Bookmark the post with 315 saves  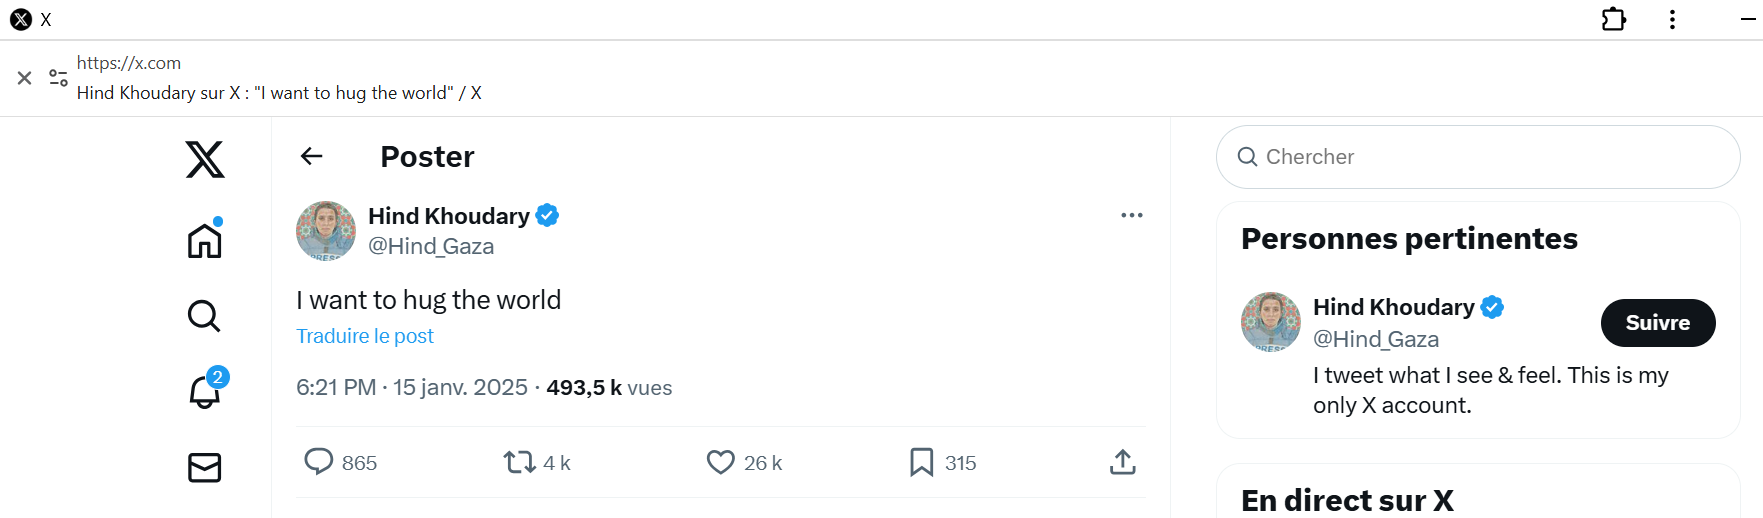921,462
